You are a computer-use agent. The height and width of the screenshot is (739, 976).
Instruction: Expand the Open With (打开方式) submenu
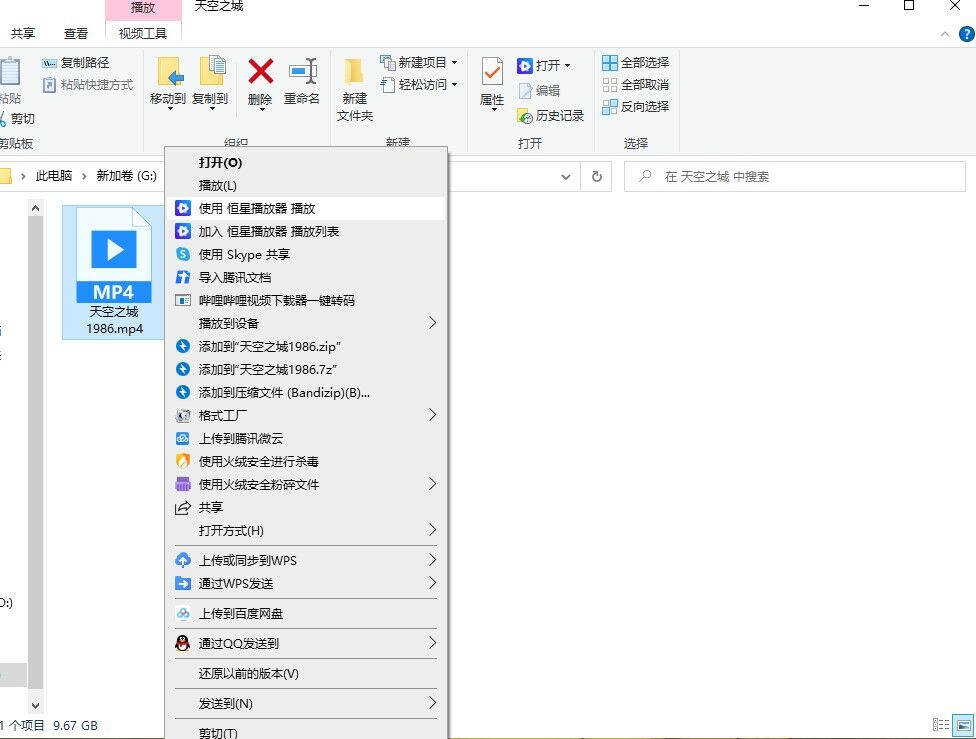(305, 530)
